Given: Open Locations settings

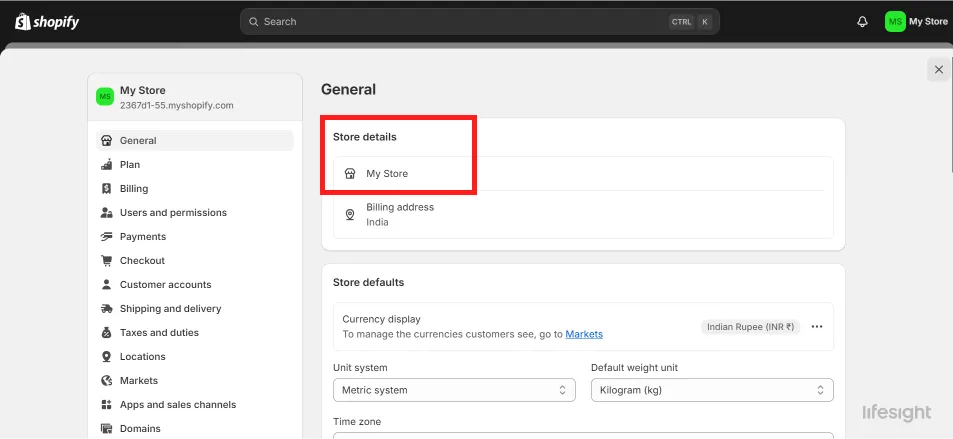Looking at the screenshot, I should [x=194, y=356].
